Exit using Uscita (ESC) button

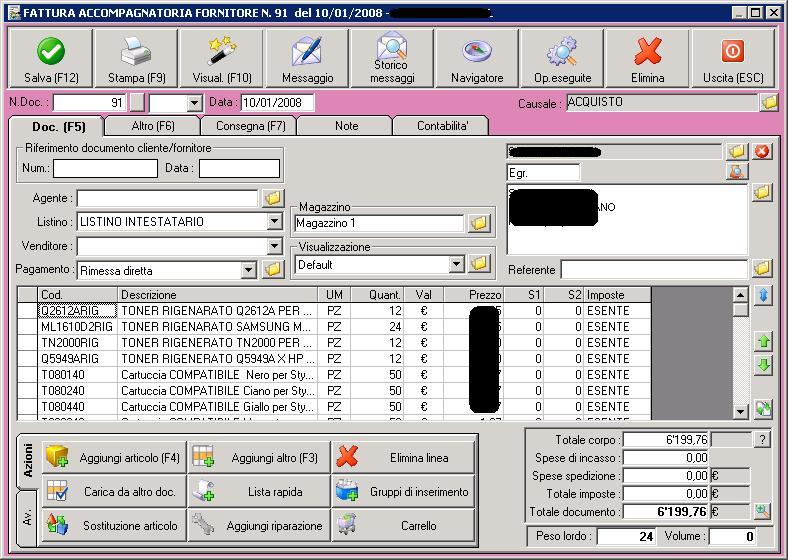(x=733, y=58)
